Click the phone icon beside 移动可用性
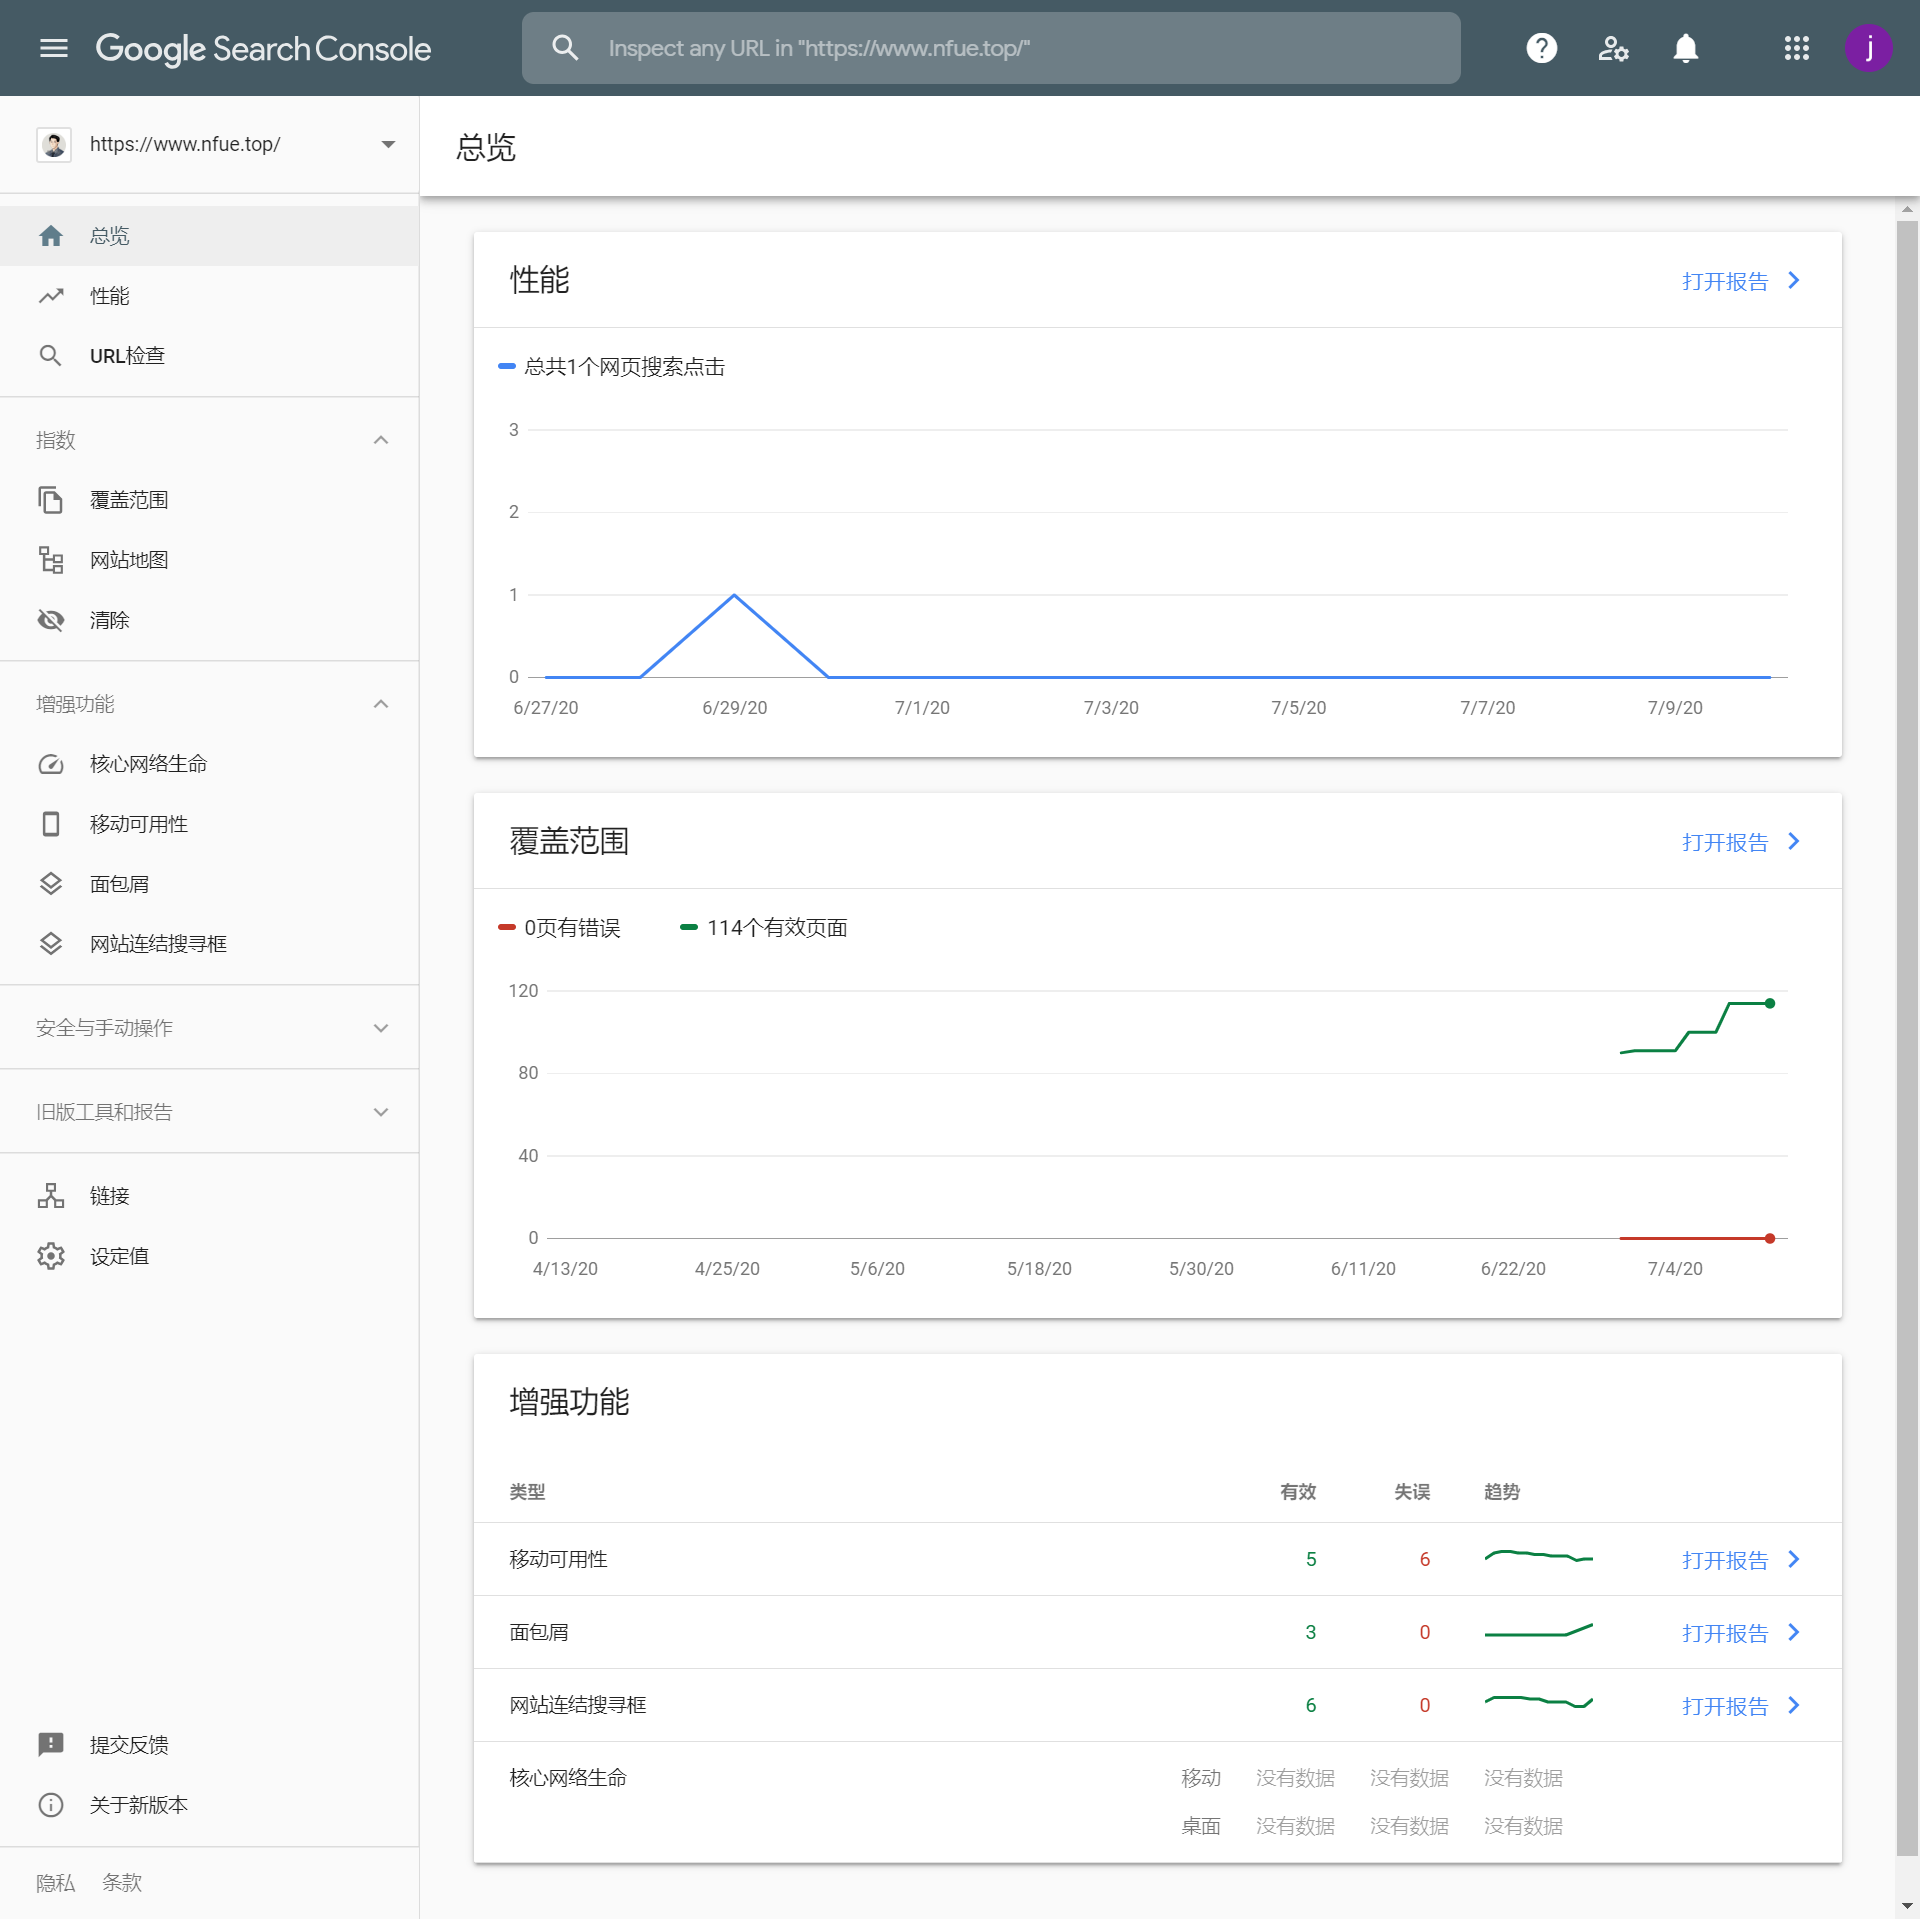The image size is (1920, 1919). pos(51,824)
